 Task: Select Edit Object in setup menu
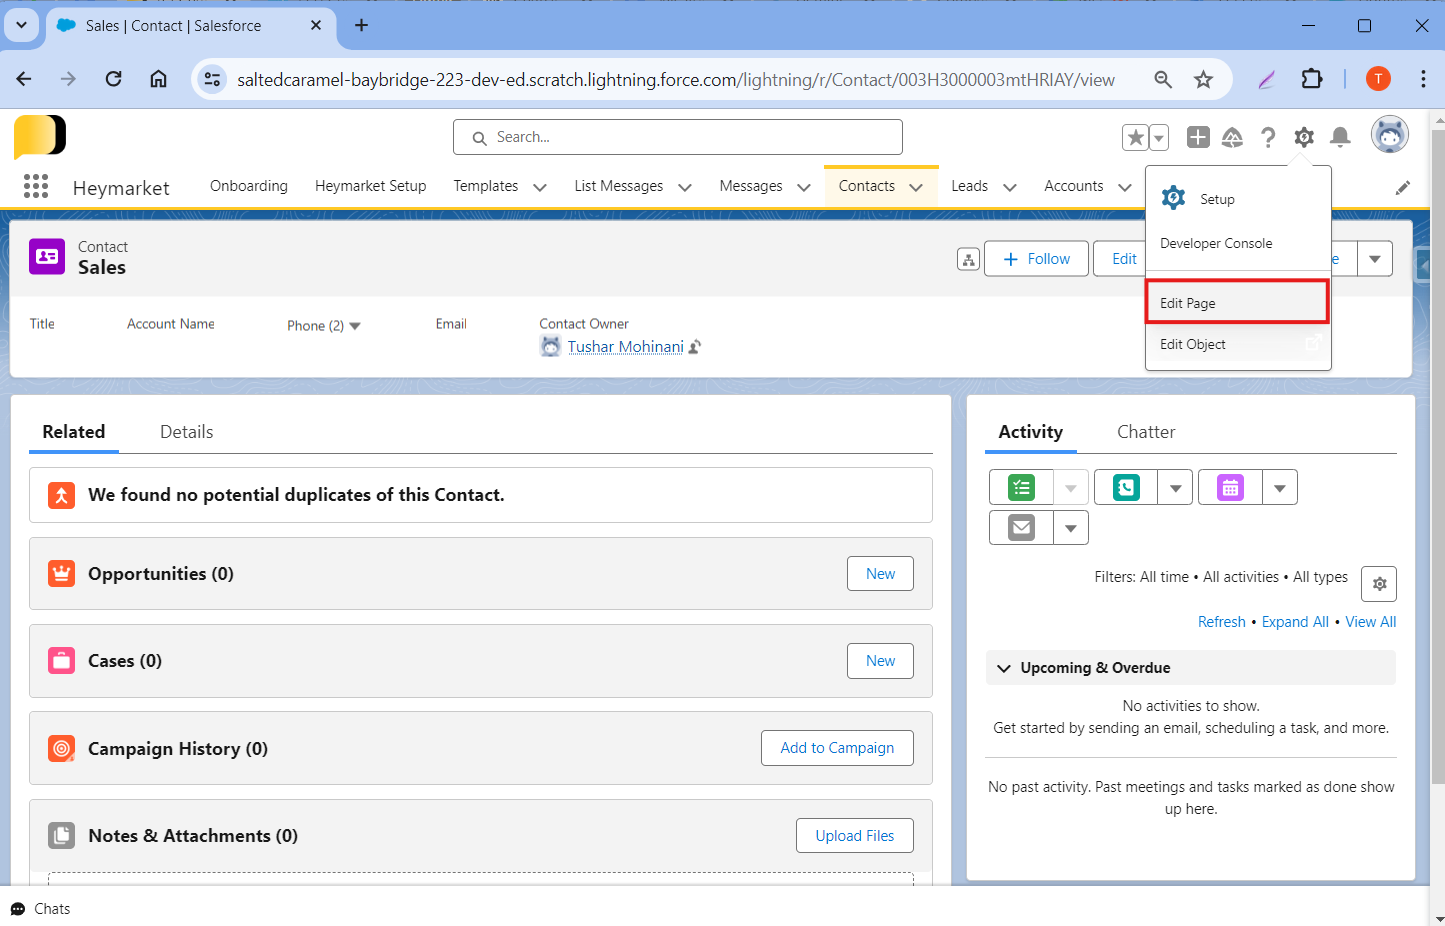coord(1238,344)
